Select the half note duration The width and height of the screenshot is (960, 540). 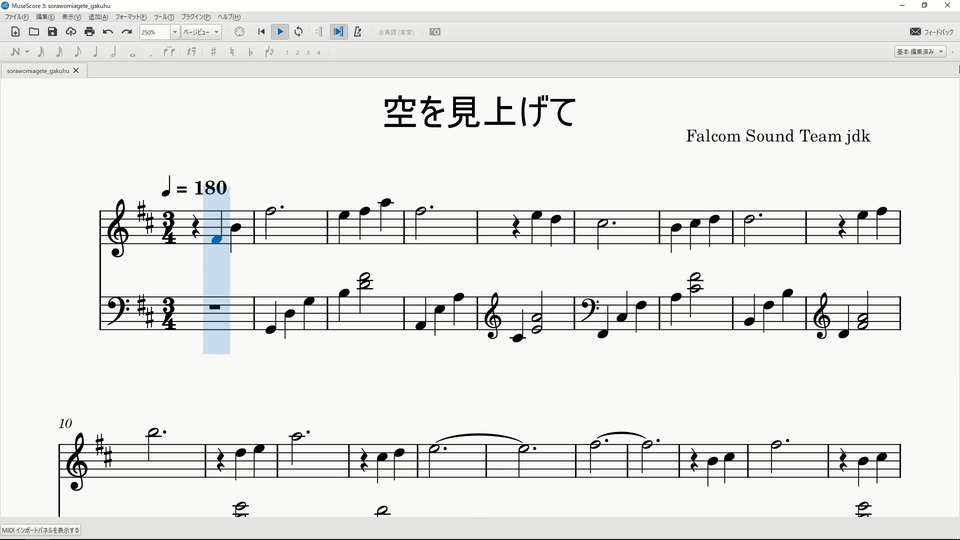(113, 52)
